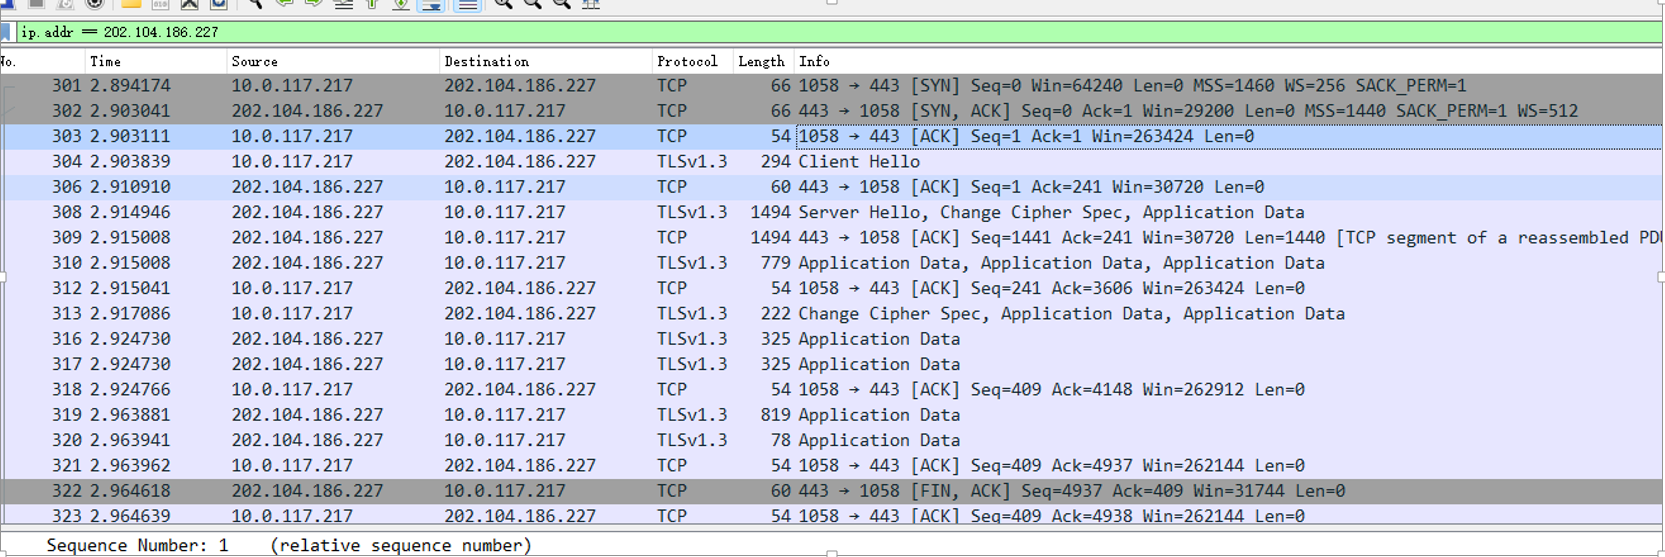Sort by the Time column header

[156, 61]
